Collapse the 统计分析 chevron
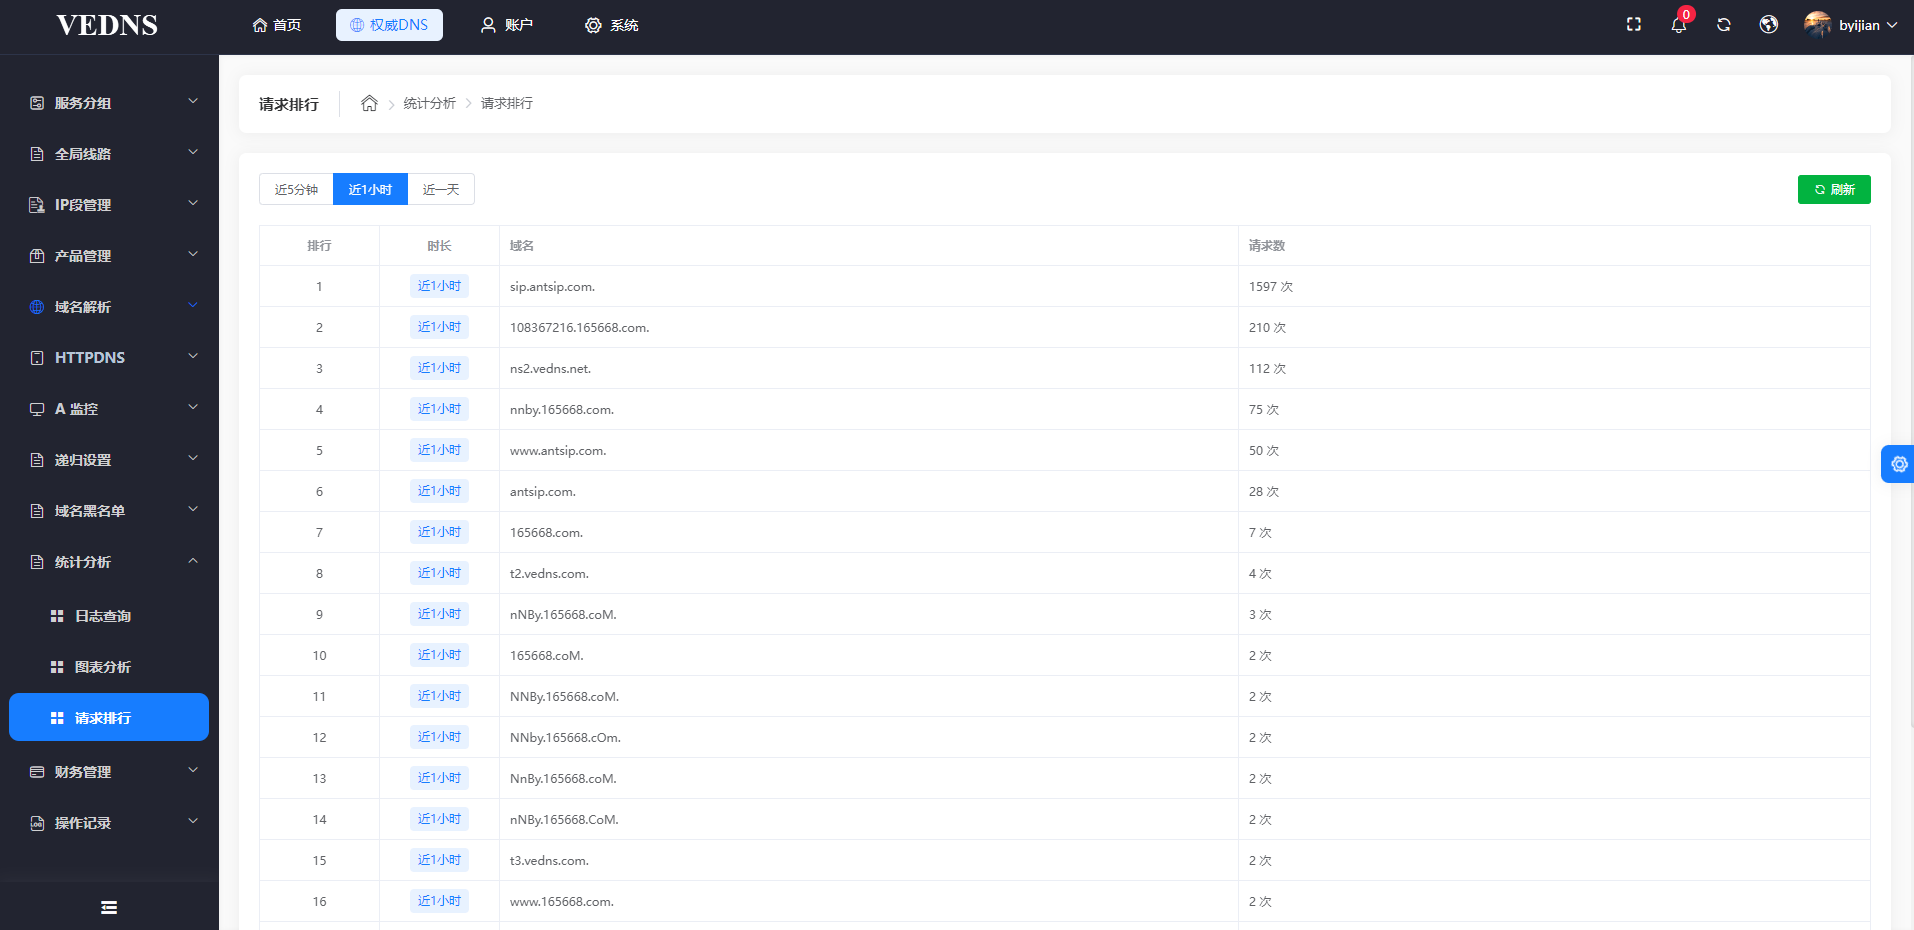 pyautogui.click(x=193, y=561)
